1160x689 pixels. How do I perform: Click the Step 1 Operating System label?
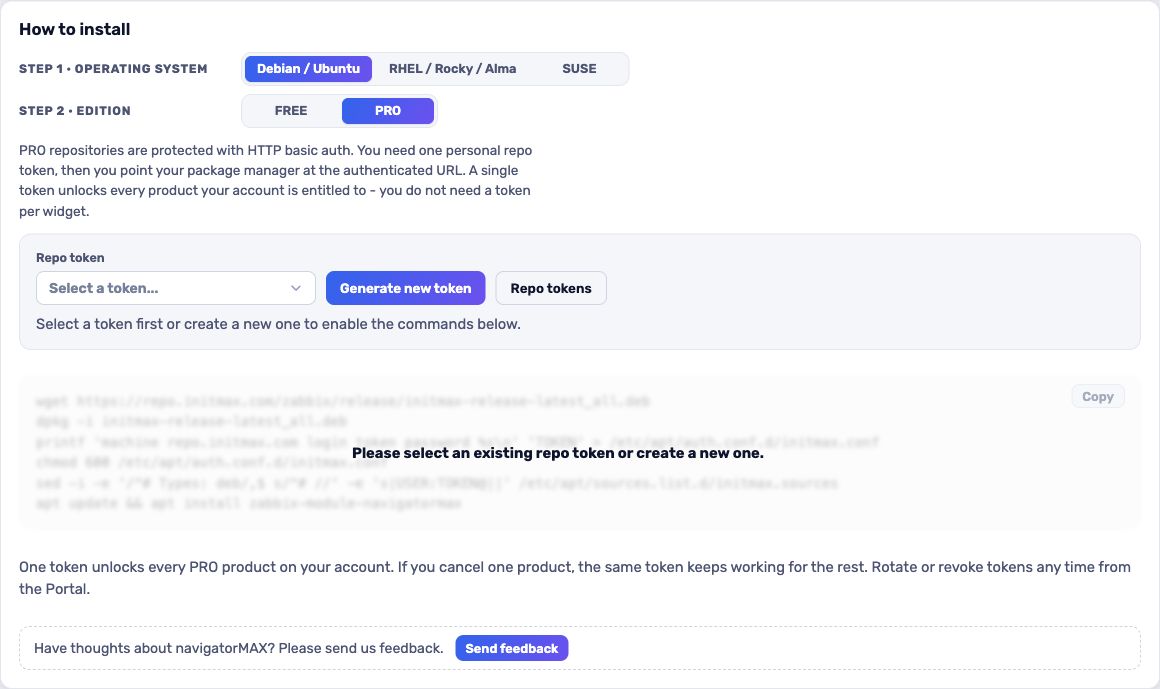[113, 69]
